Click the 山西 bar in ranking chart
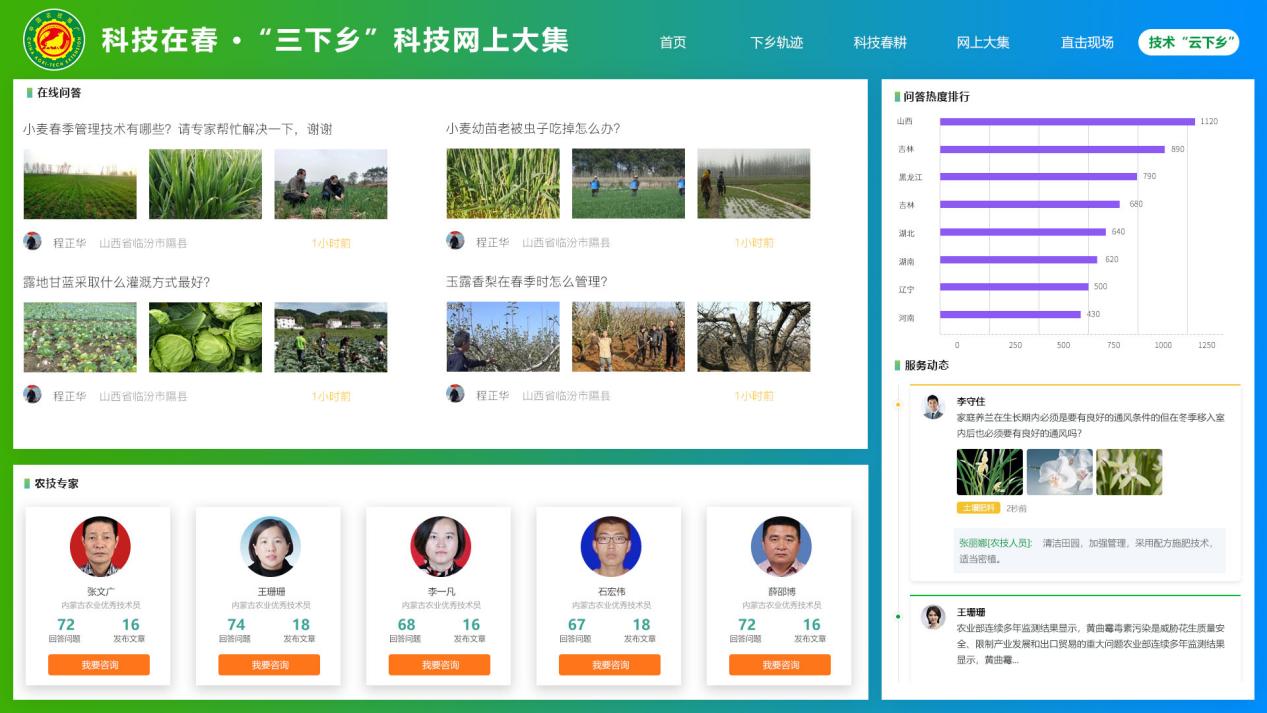The width and height of the screenshot is (1267, 713). pos(1066,122)
